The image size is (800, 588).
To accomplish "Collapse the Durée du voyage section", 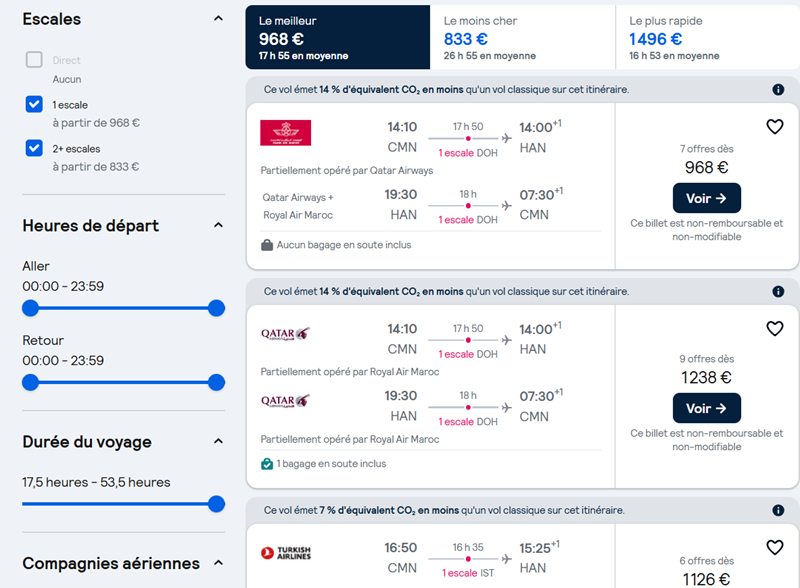I will (x=218, y=441).
